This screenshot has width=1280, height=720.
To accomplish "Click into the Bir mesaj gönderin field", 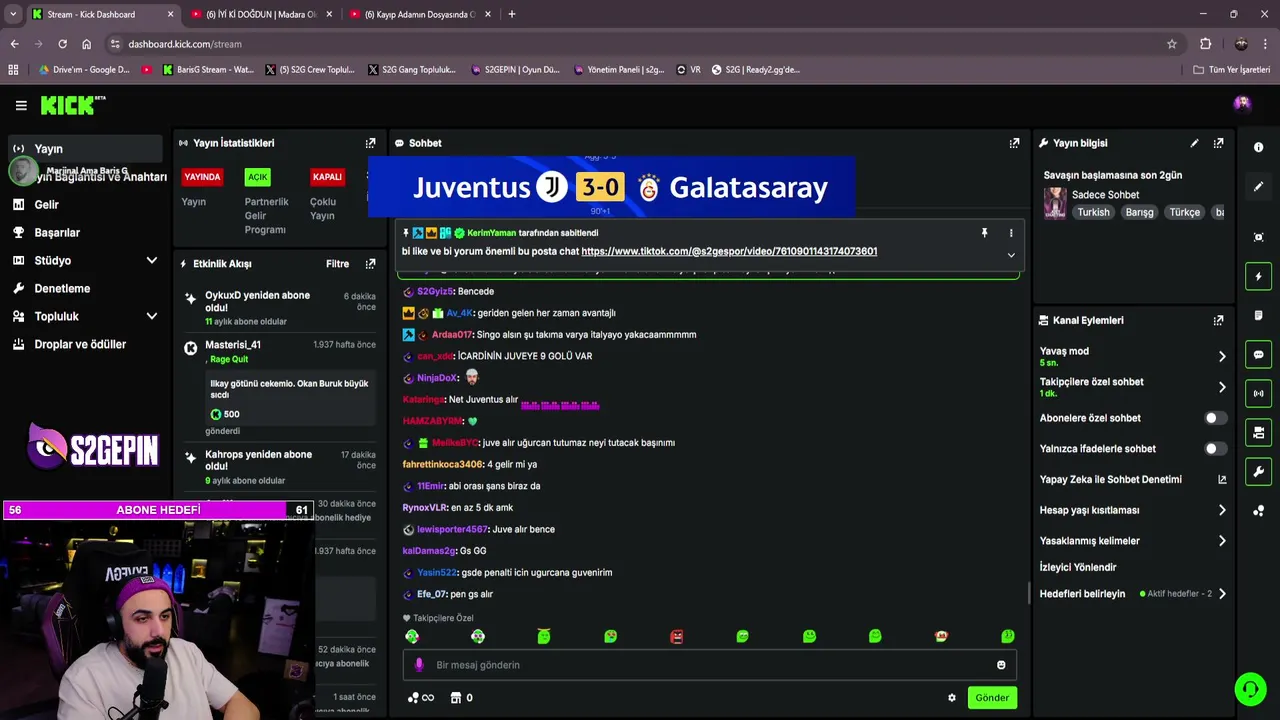I will (710, 665).
